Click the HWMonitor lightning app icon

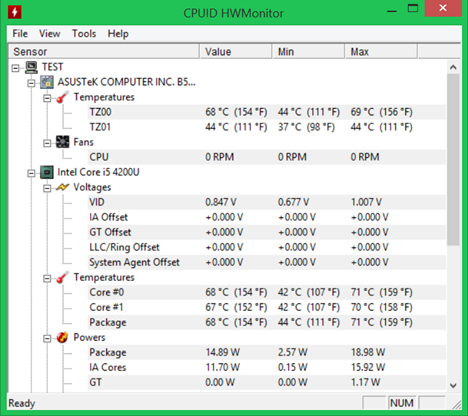pyautogui.click(x=14, y=13)
